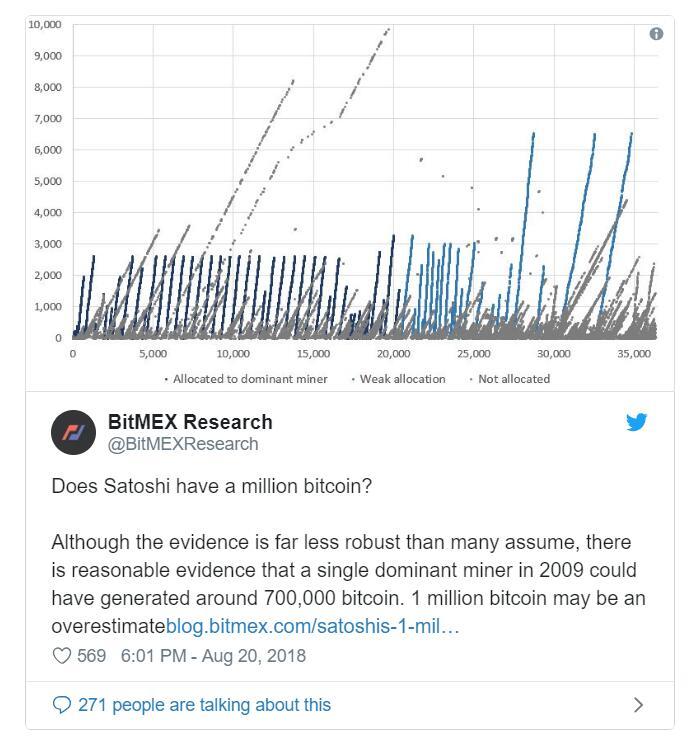This screenshot has width=688, height=739.
Task: Open the BitMEX Research profile avatar
Action: click(74, 432)
